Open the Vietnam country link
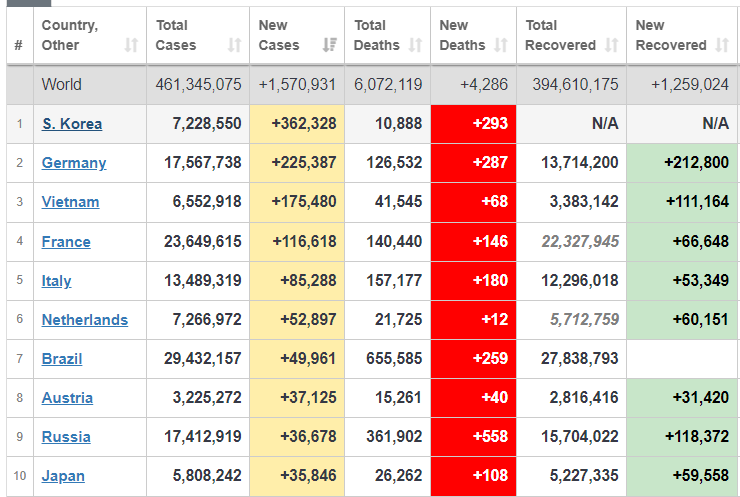Screen dimensions: 740x497 click(70, 202)
